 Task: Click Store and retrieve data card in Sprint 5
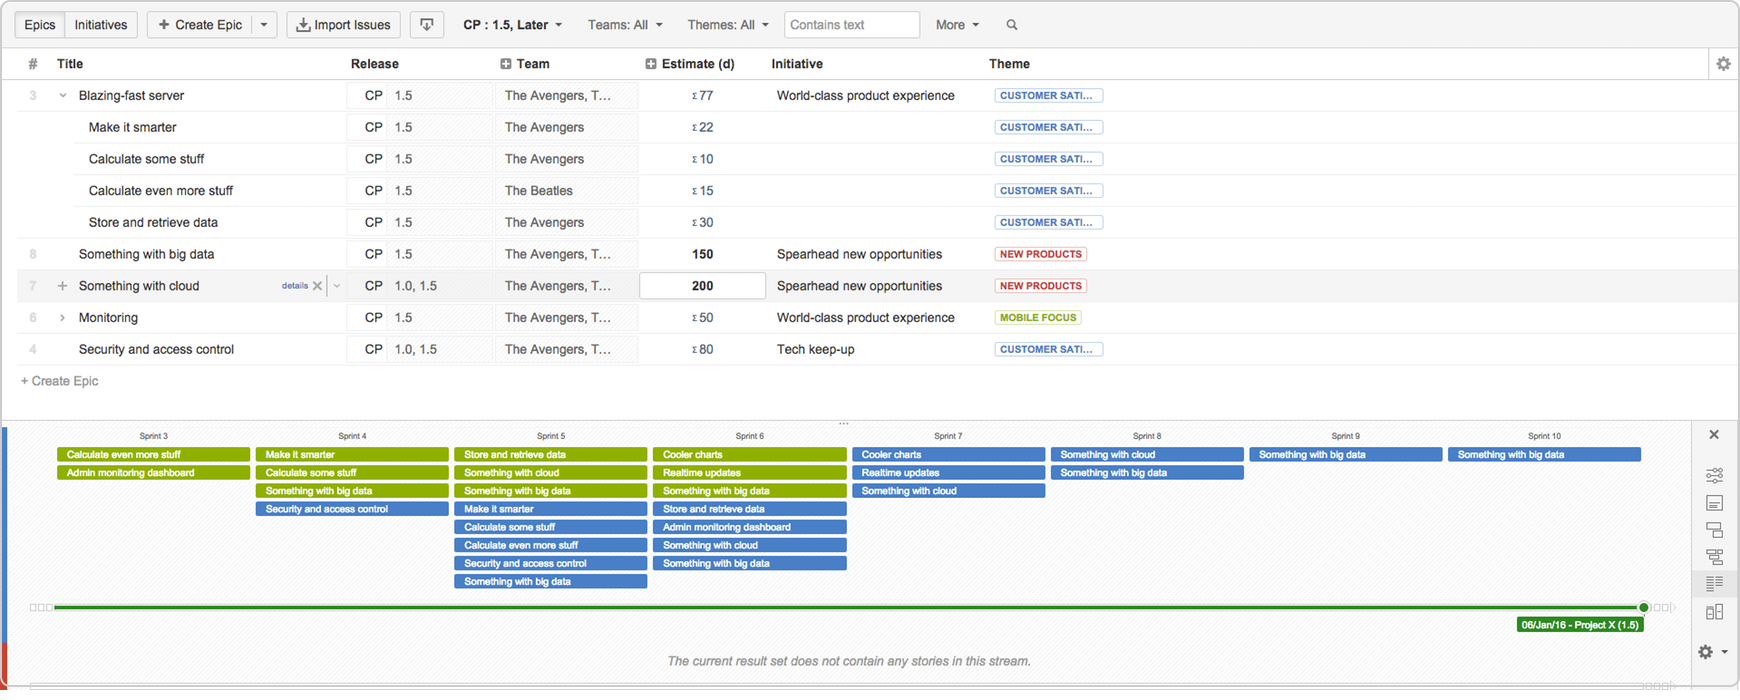tap(551, 455)
